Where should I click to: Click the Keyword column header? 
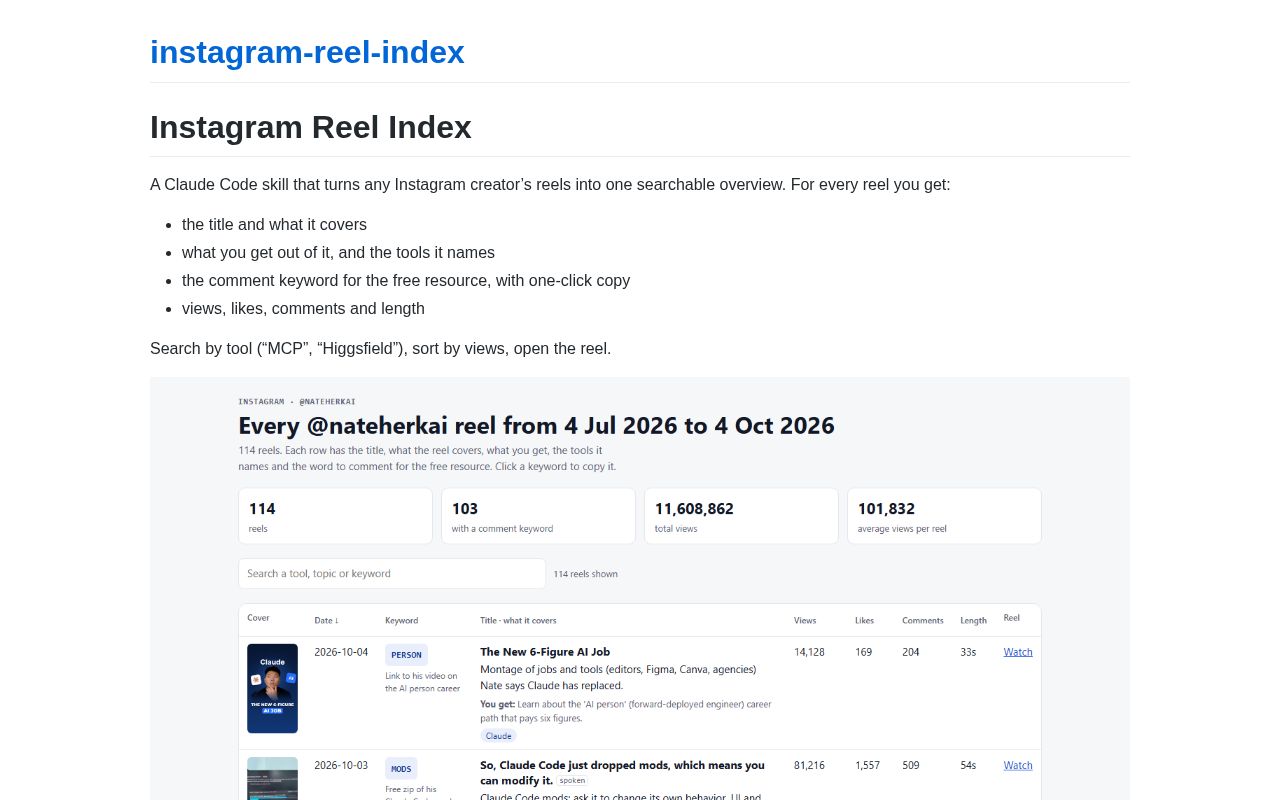pos(402,620)
